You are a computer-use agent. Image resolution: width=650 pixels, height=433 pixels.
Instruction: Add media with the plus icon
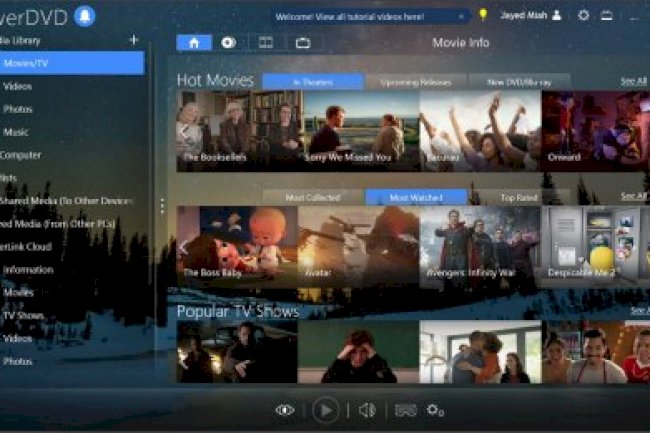tap(134, 40)
